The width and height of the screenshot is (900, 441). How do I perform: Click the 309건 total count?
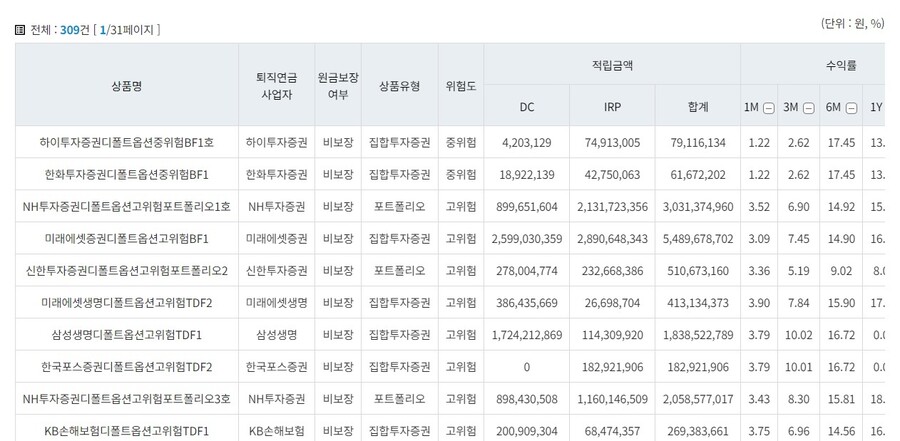[x=72, y=30]
